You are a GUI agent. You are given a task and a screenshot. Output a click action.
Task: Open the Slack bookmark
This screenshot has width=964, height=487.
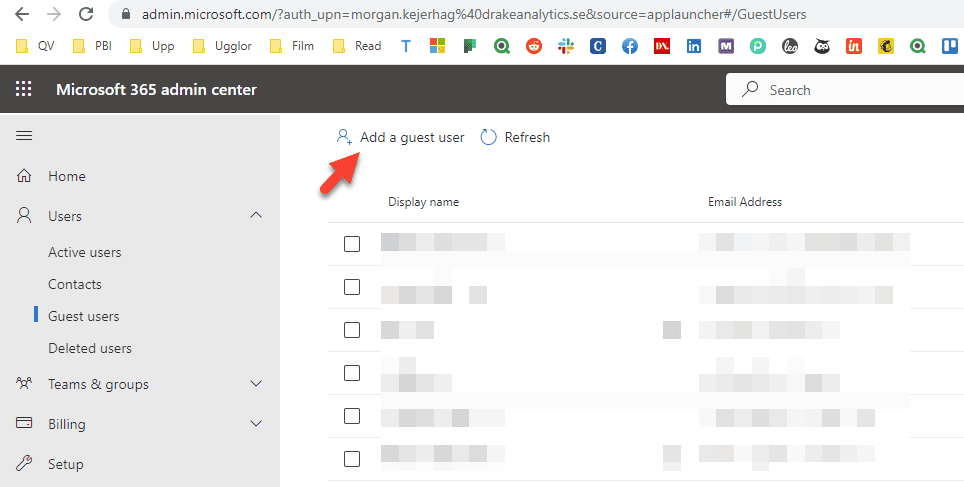tap(566, 46)
